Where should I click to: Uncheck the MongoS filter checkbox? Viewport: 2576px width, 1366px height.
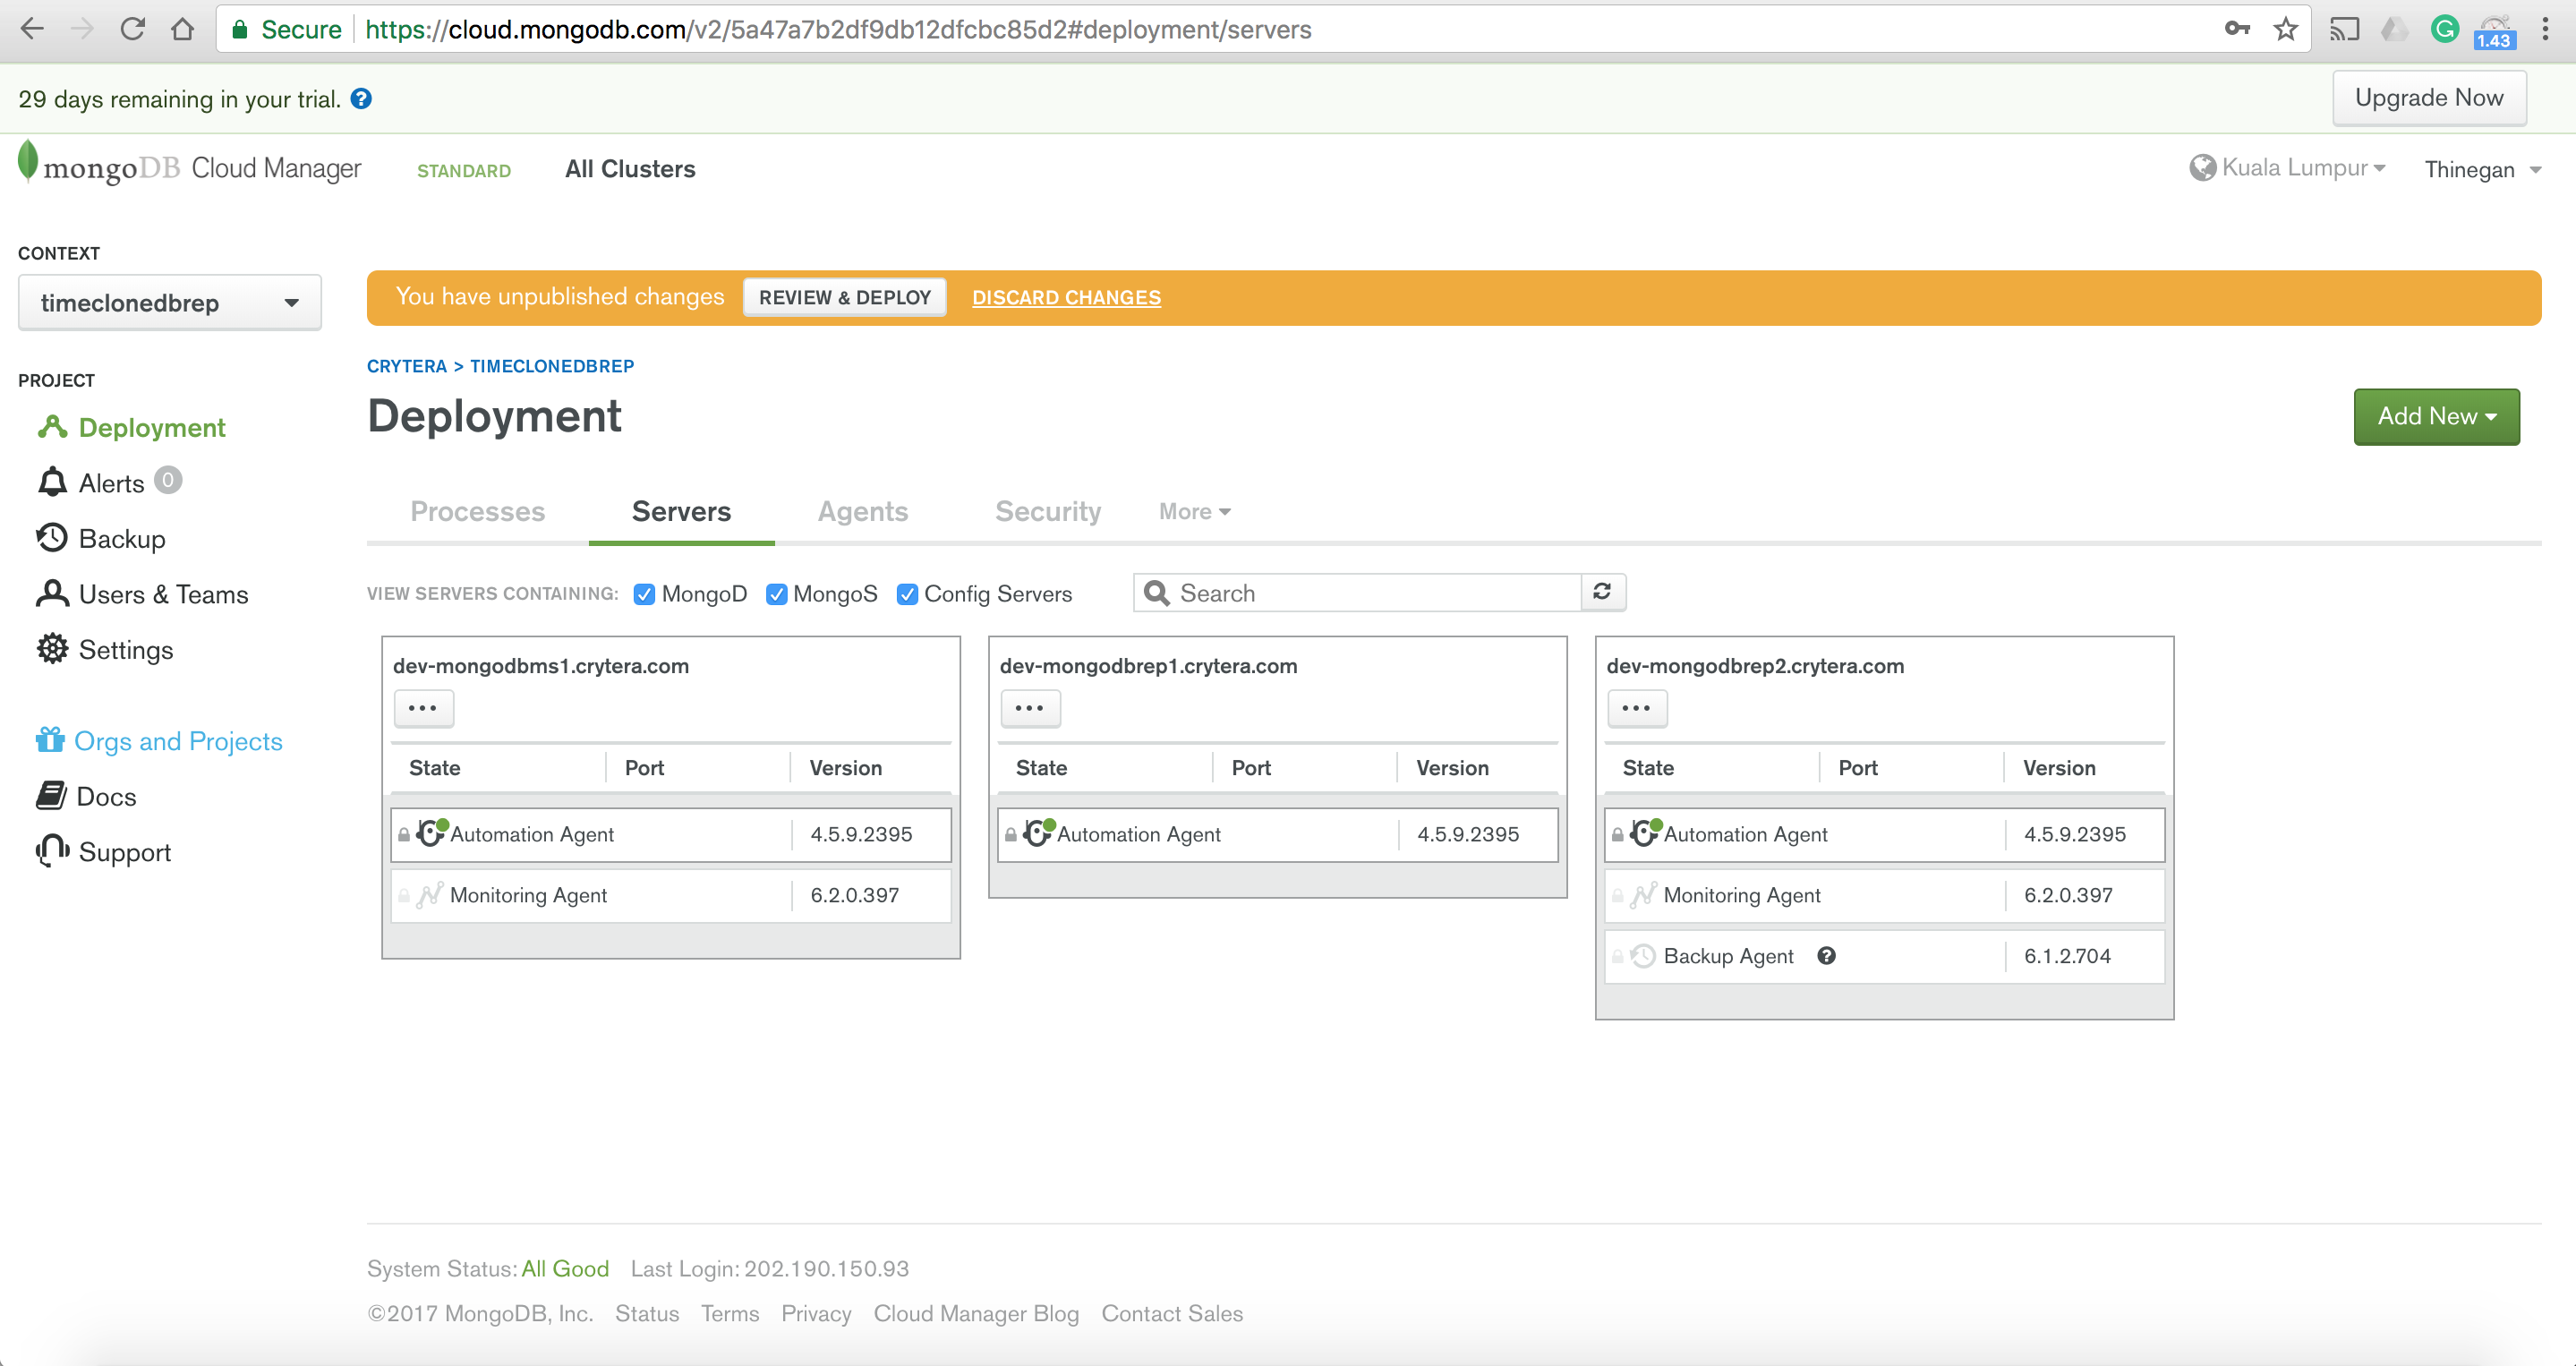point(776,594)
